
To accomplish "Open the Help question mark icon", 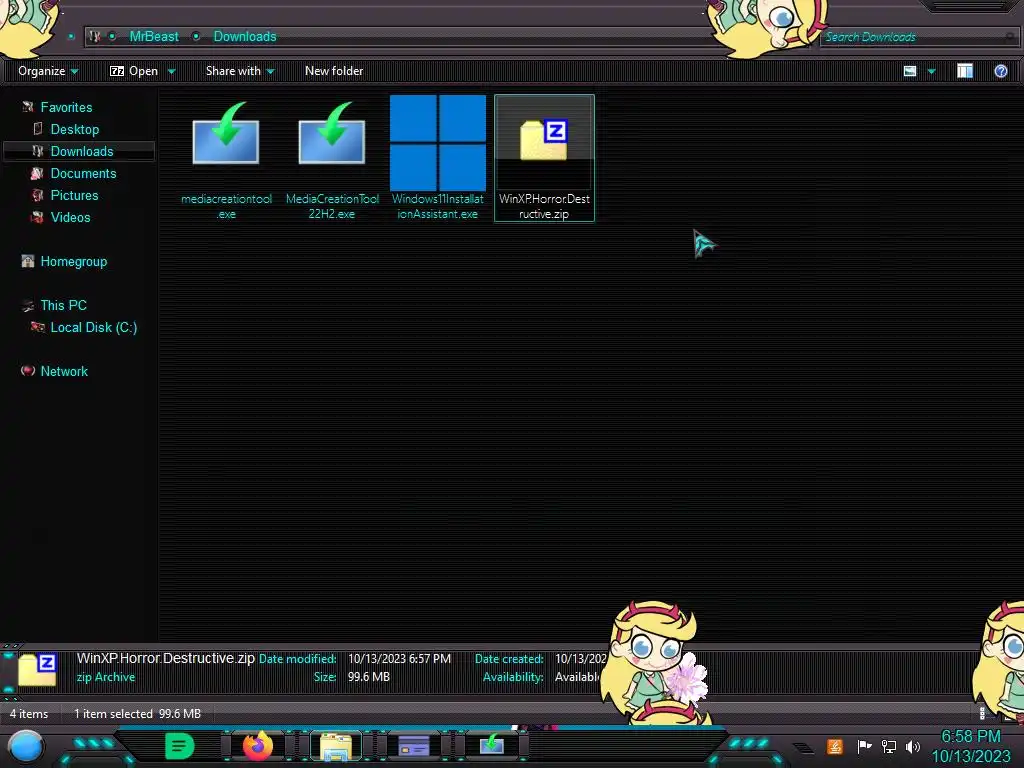I will [x=1000, y=71].
